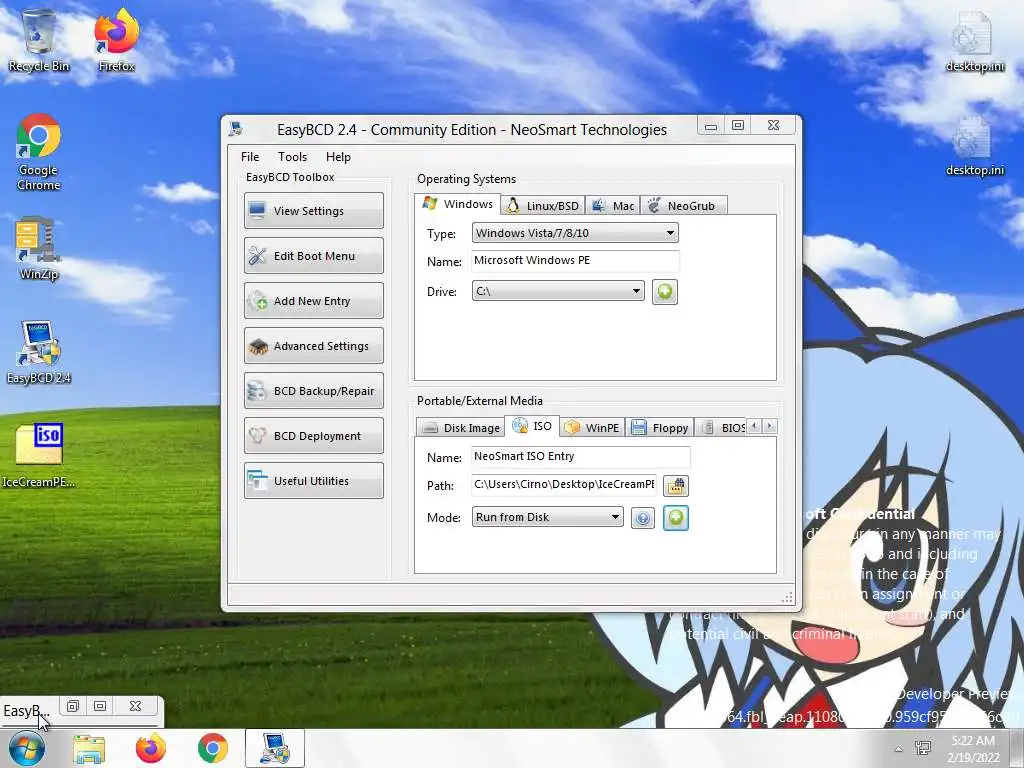Select the WinPE media tab
Viewport: 1024px width, 768px height.
tap(592, 428)
